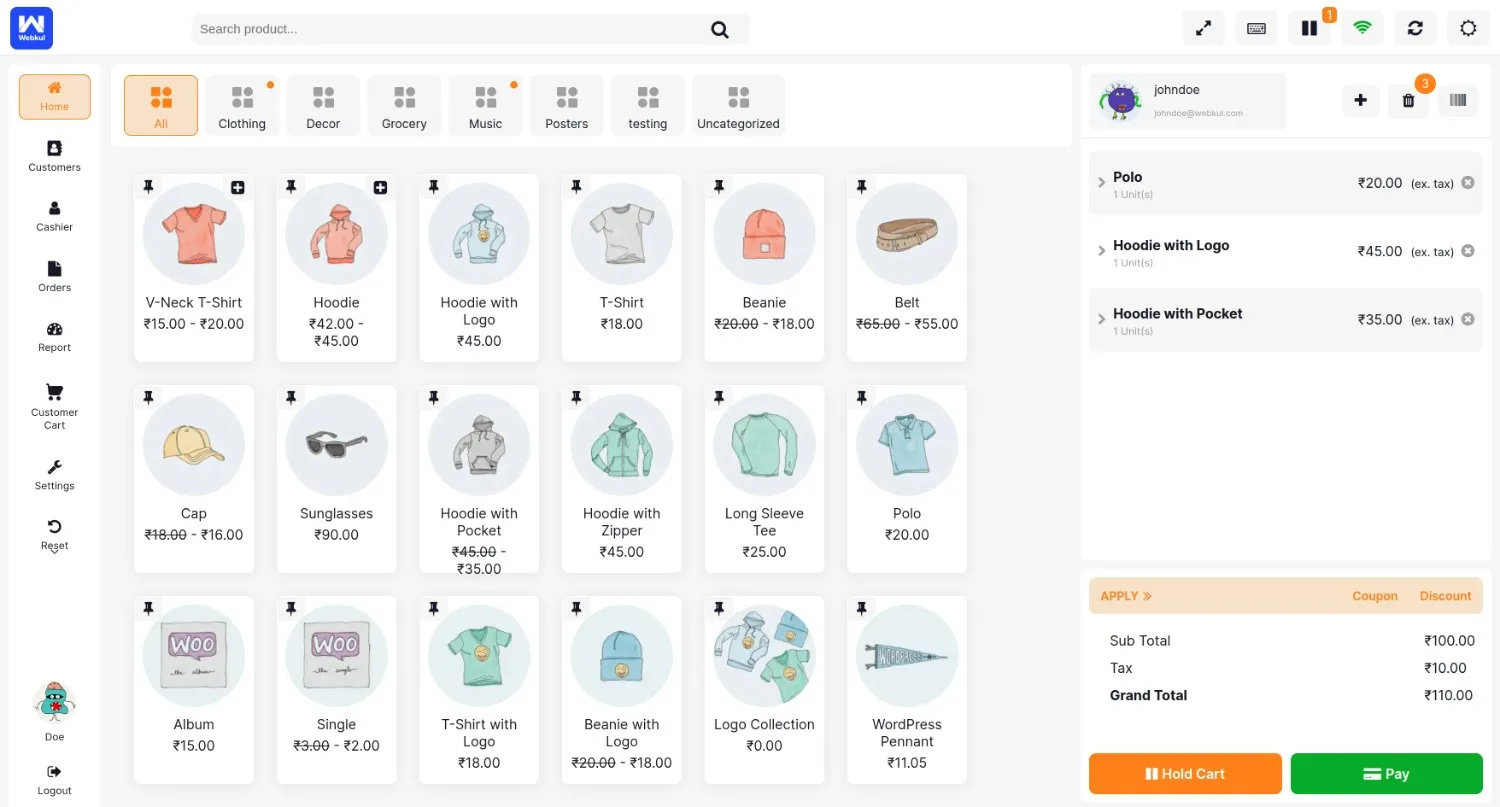Add Long Sleeve Tee to cart
Screen dimensions: 1500x807
coord(764,478)
